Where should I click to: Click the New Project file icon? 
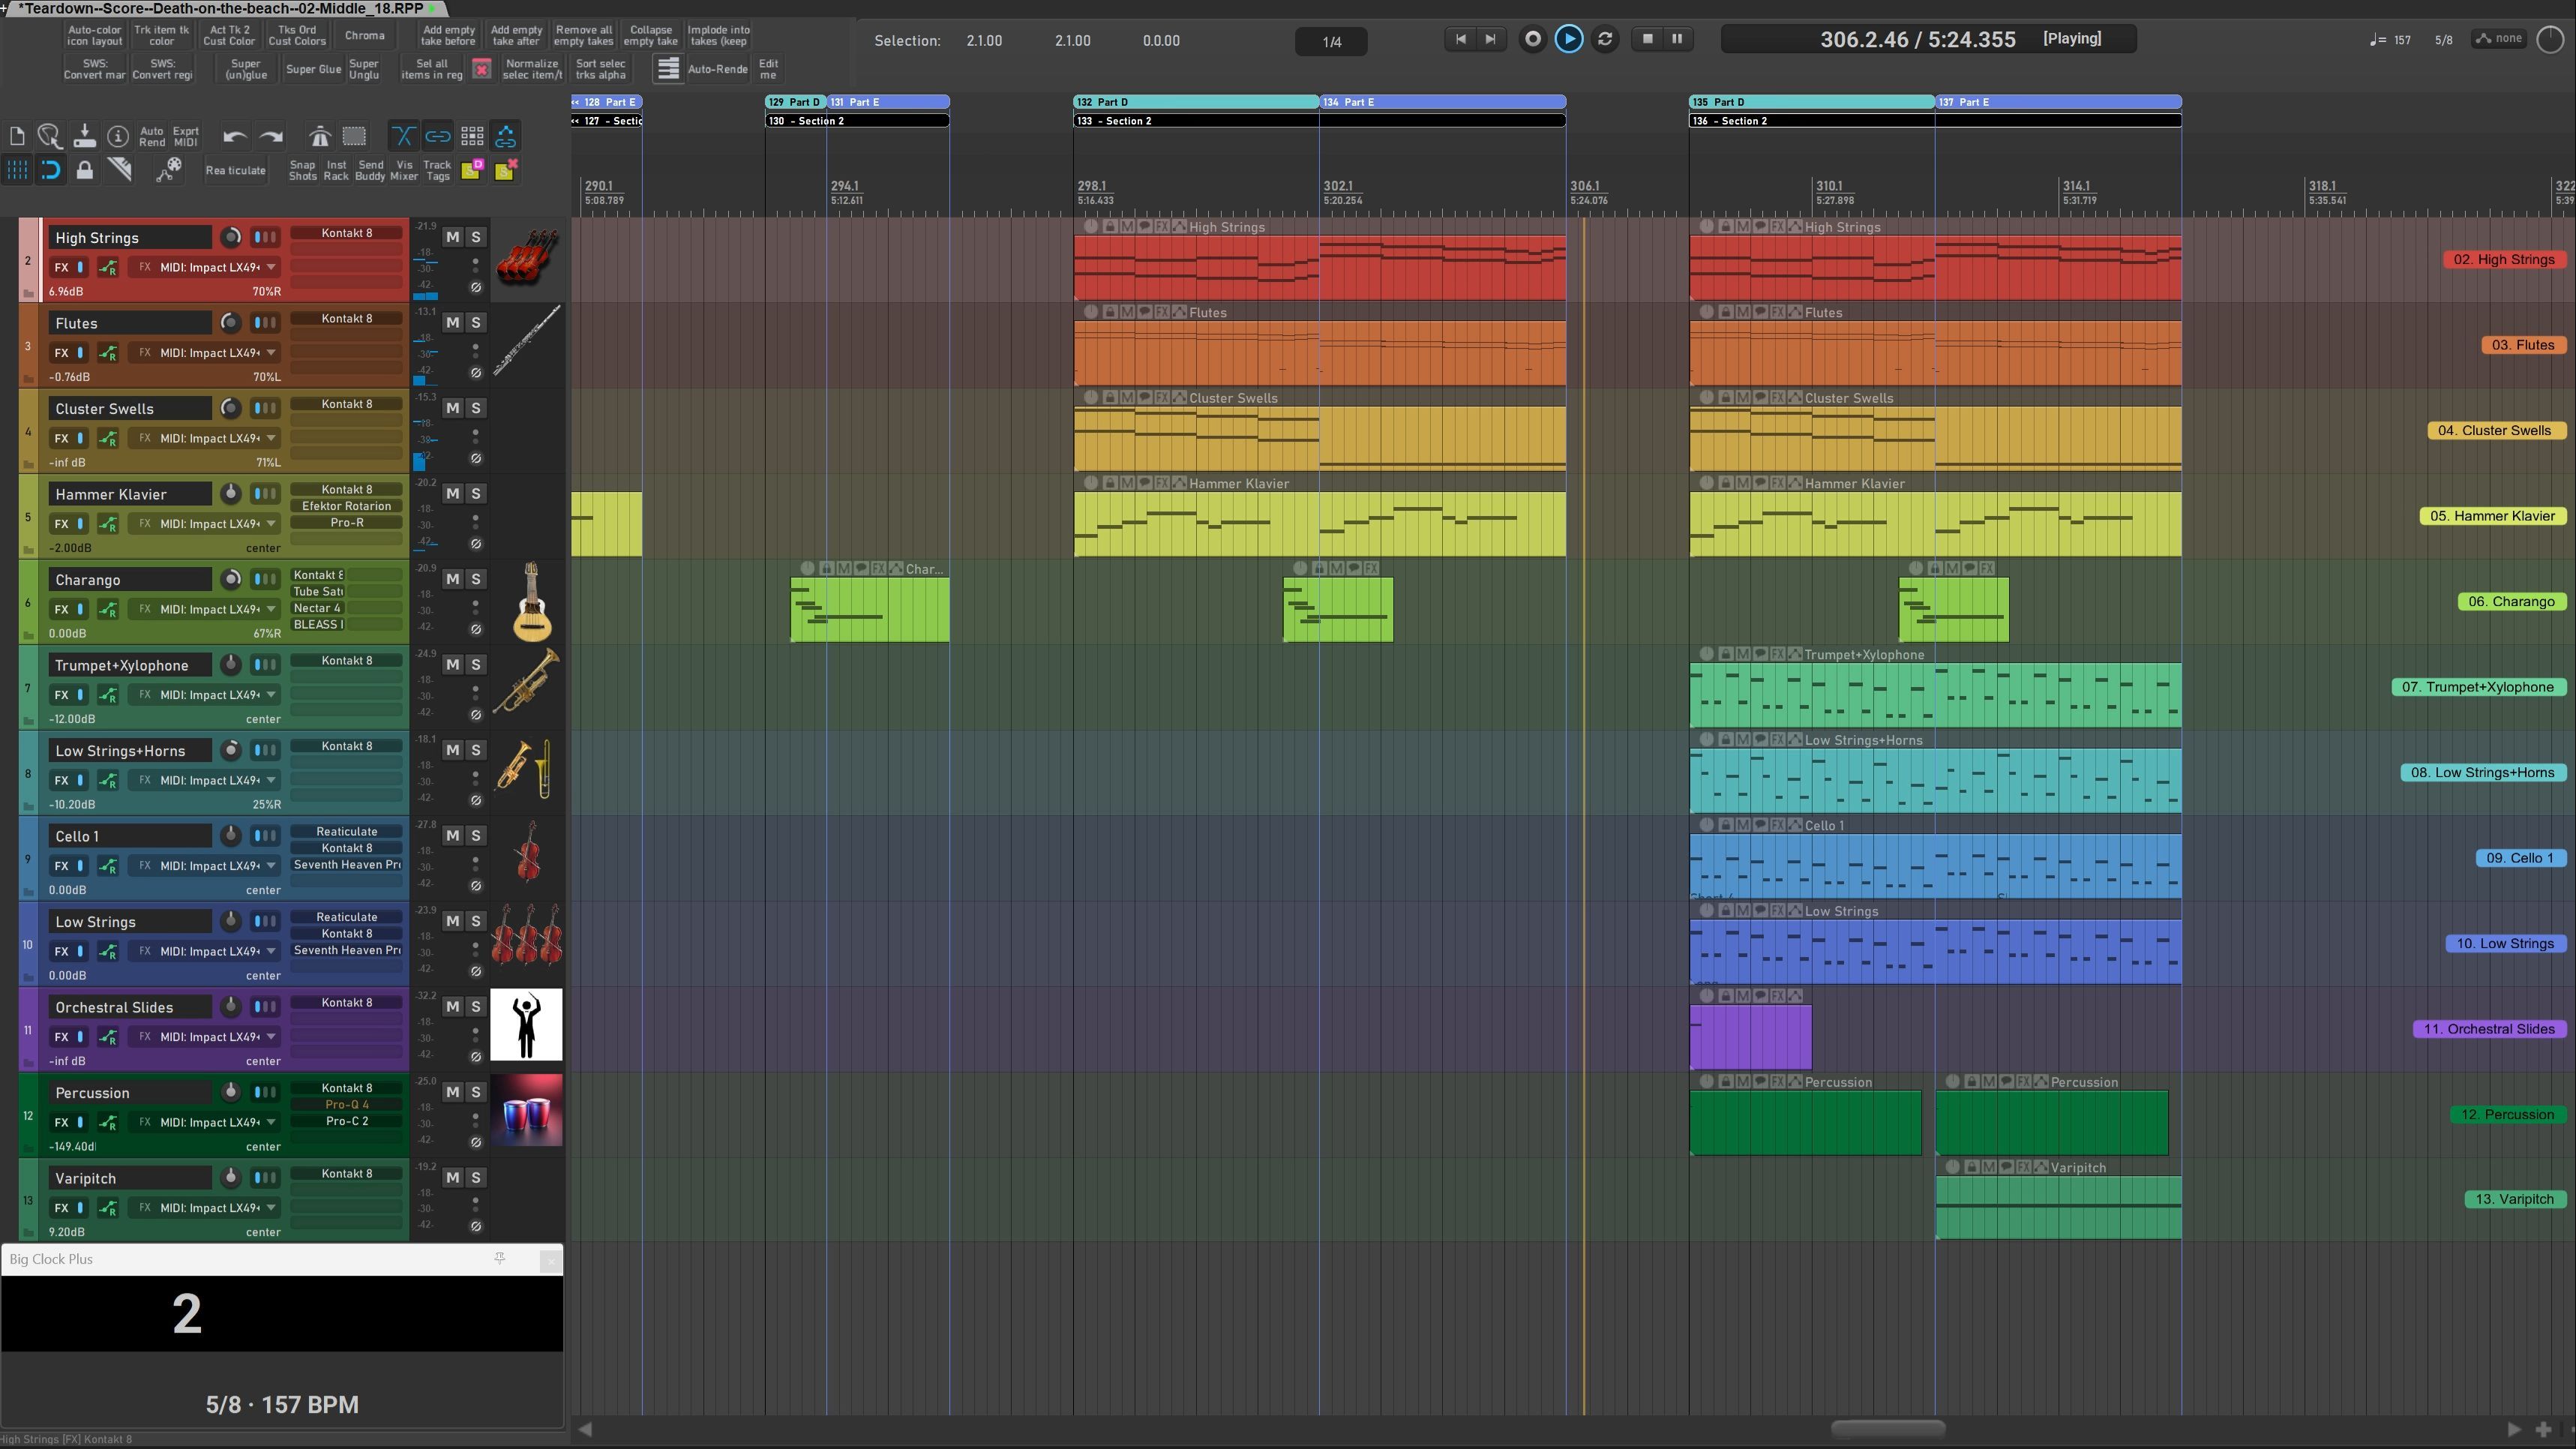(x=17, y=137)
